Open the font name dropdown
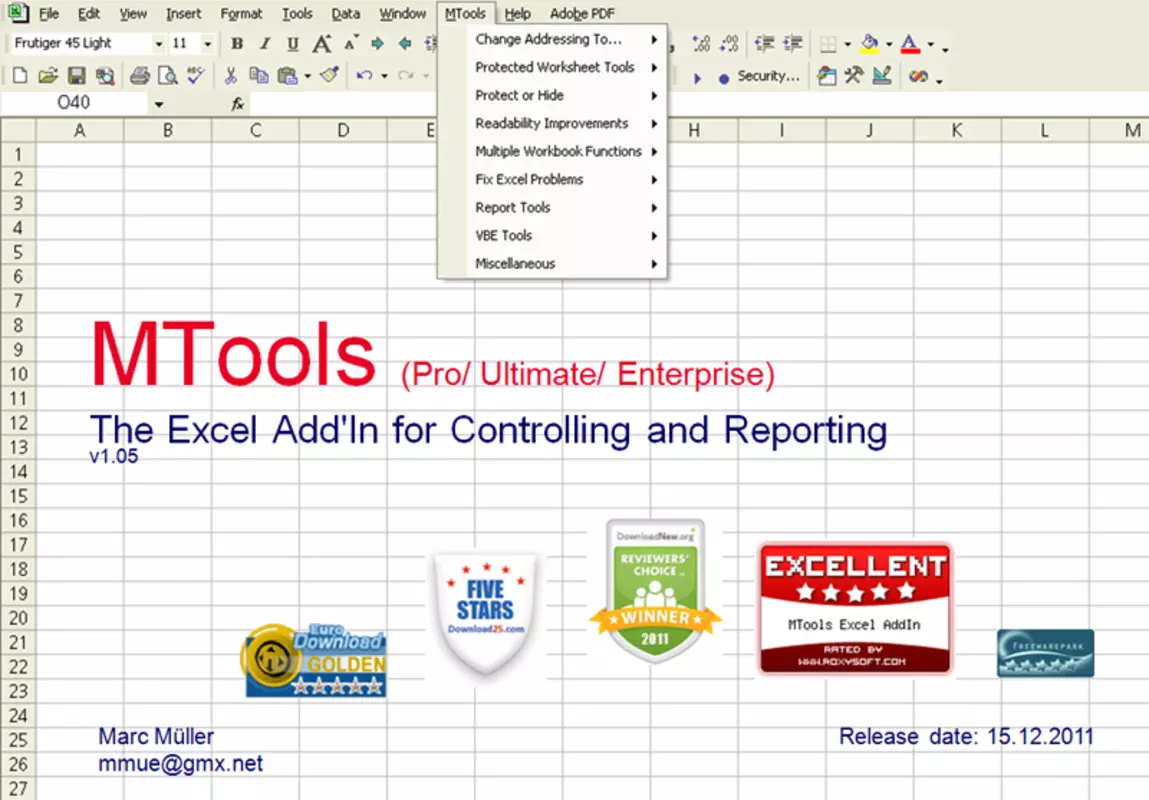Image resolution: width=1149 pixels, height=800 pixels. point(158,44)
